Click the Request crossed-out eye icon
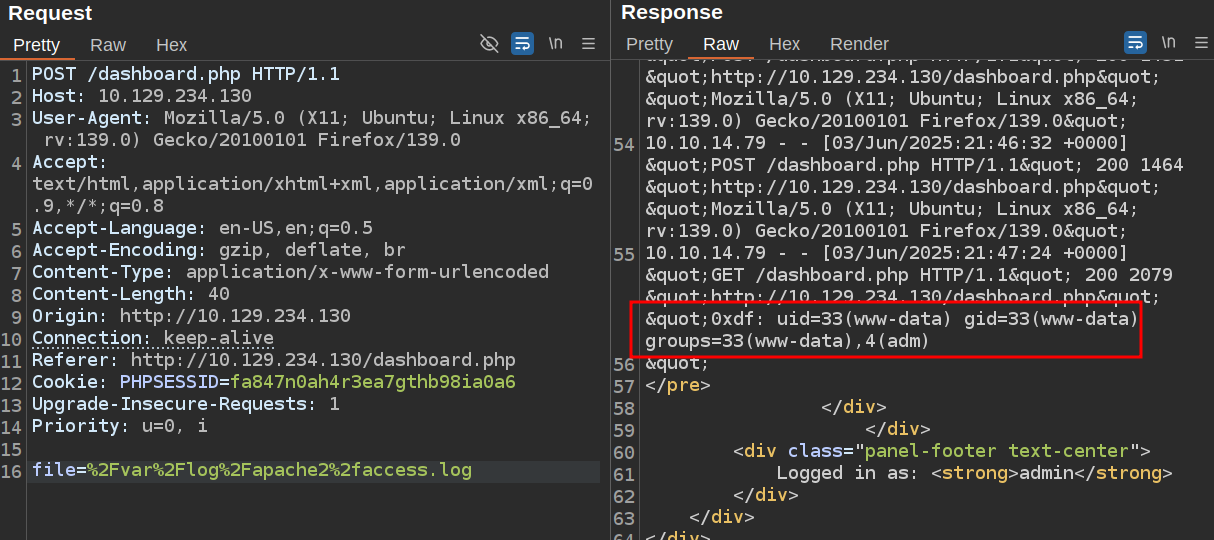This screenshot has width=1214, height=540. pos(489,43)
